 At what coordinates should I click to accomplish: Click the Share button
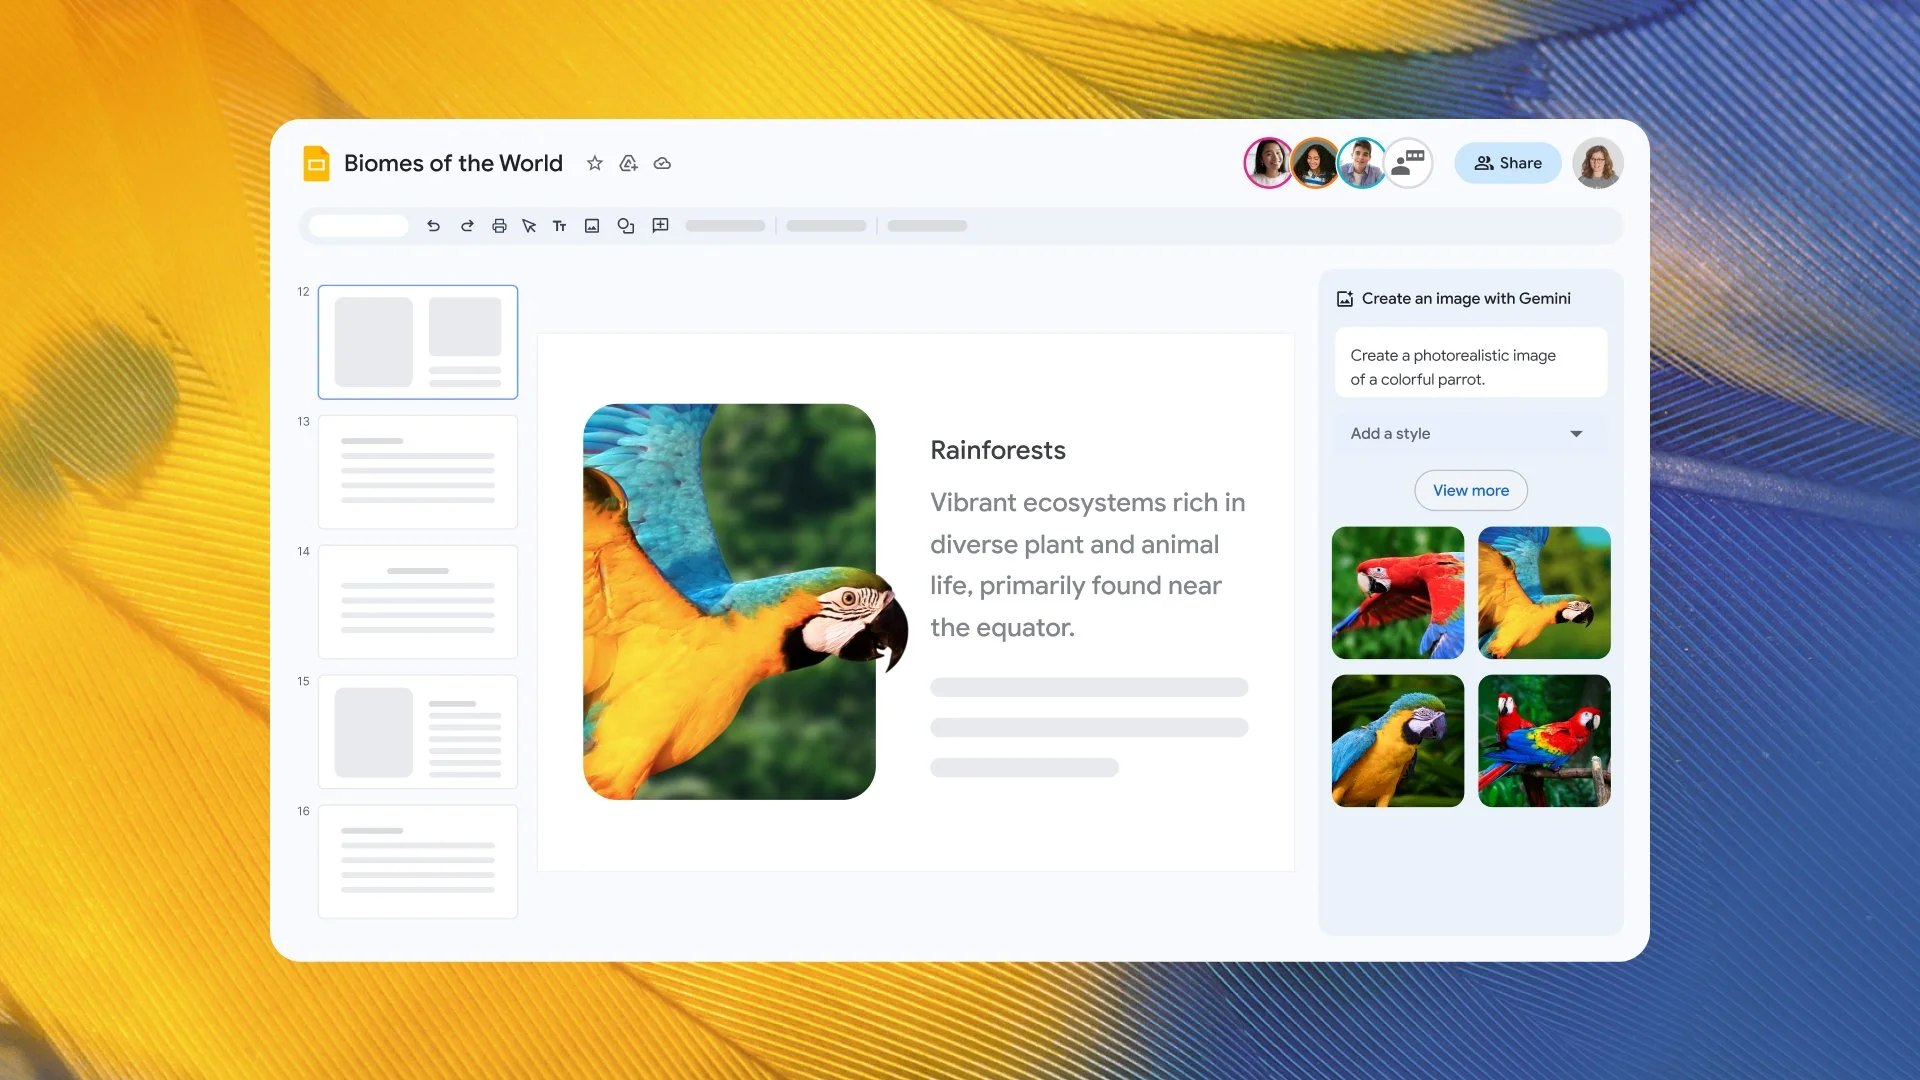pos(1507,163)
